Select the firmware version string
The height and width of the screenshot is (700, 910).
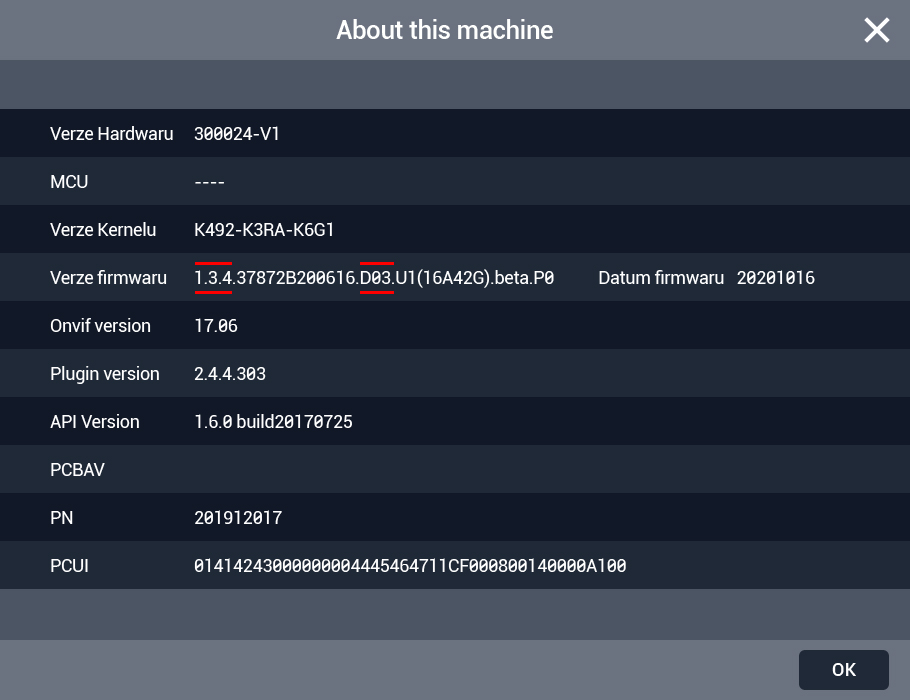click(x=374, y=278)
